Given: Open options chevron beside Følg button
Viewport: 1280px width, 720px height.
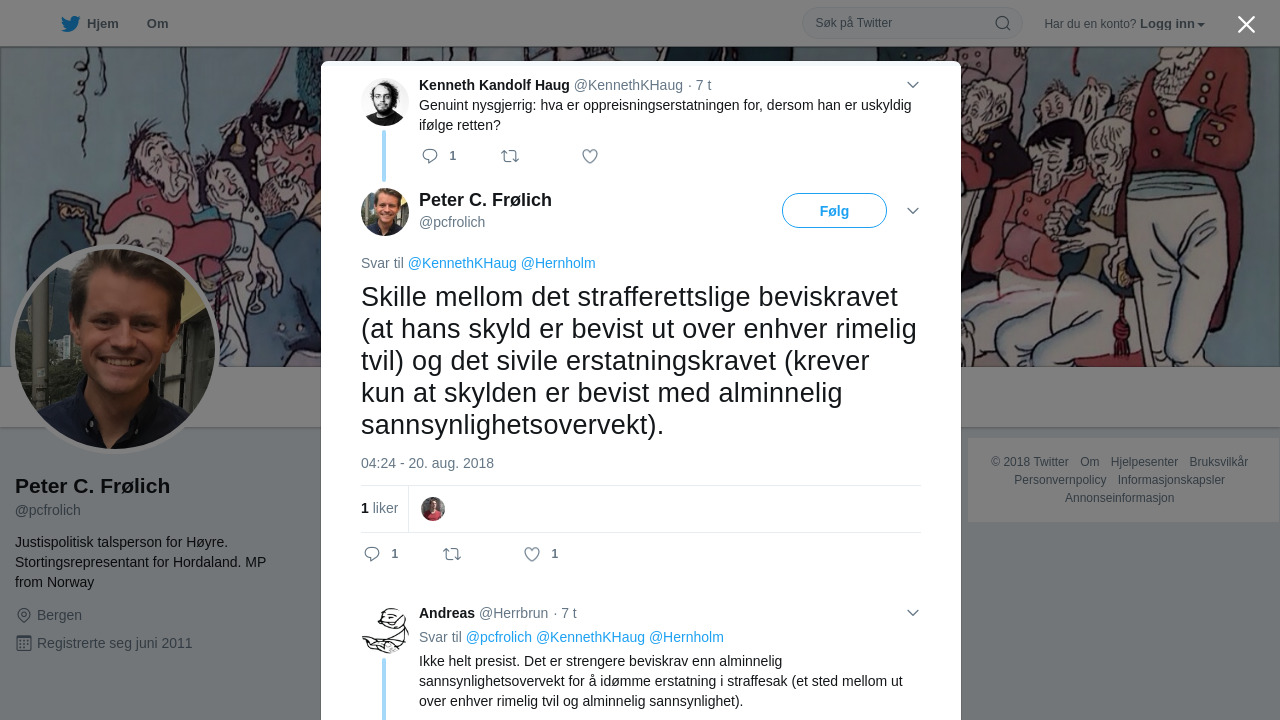Looking at the screenshot, I should 913,211.
